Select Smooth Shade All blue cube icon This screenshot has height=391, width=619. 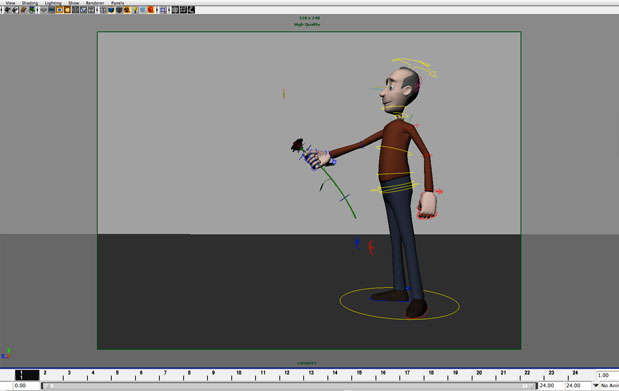click(111, 10)
